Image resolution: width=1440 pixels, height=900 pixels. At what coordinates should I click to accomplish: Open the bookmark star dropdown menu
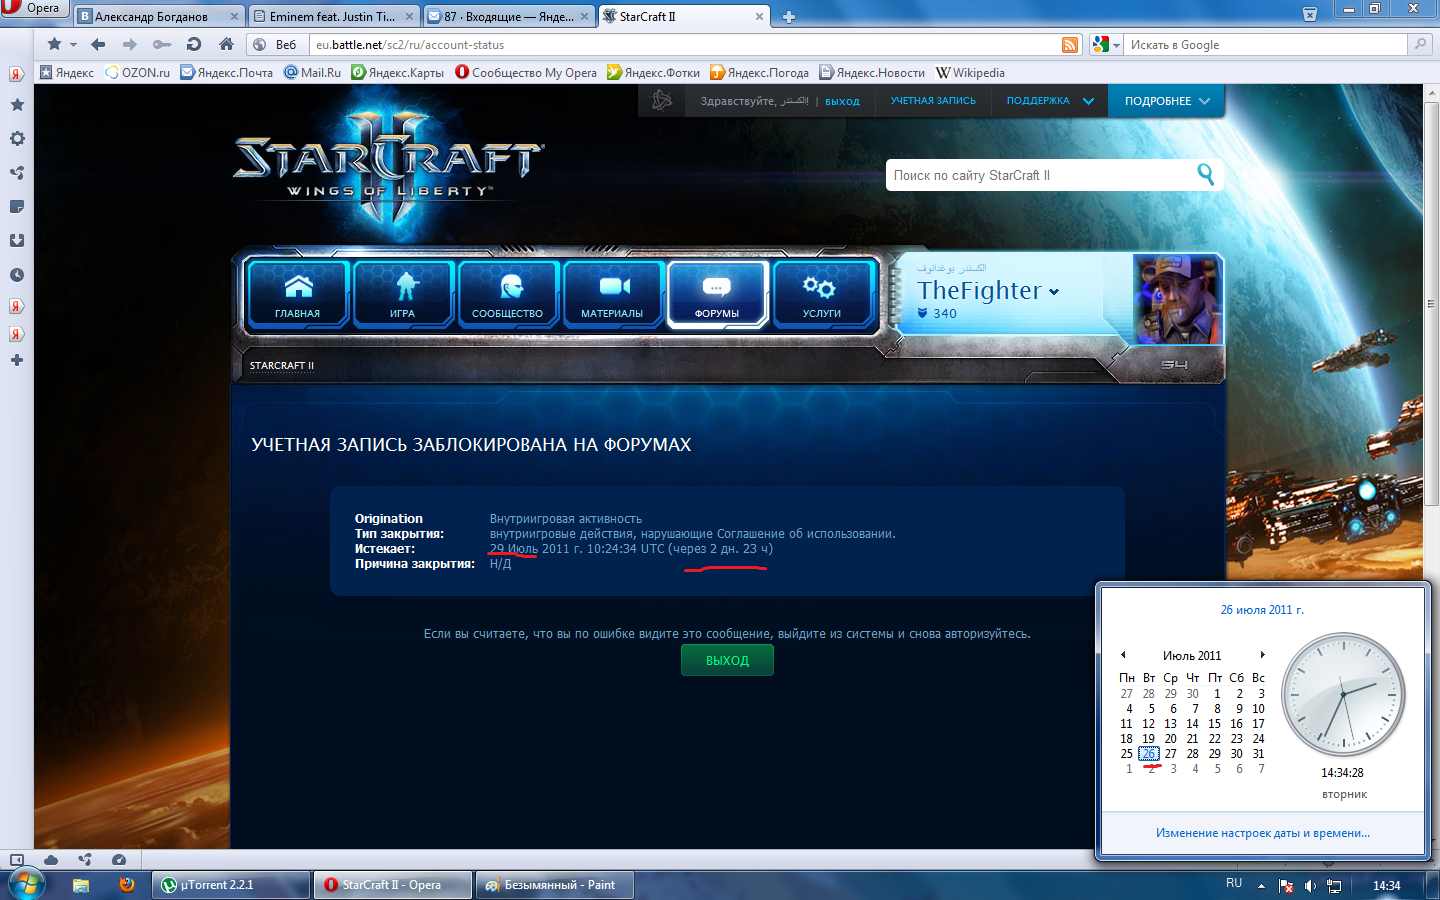[73, 45]
